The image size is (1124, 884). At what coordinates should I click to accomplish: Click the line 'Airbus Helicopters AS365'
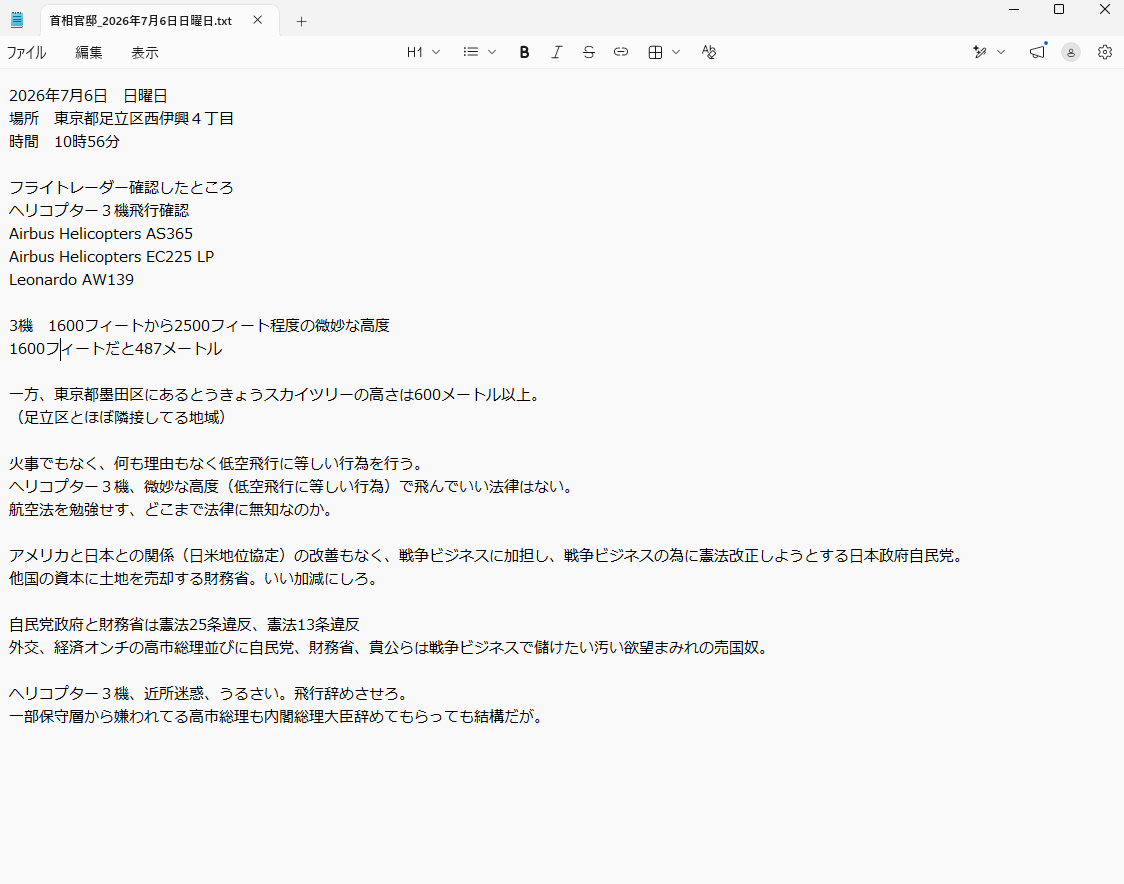tap(101, 234)
